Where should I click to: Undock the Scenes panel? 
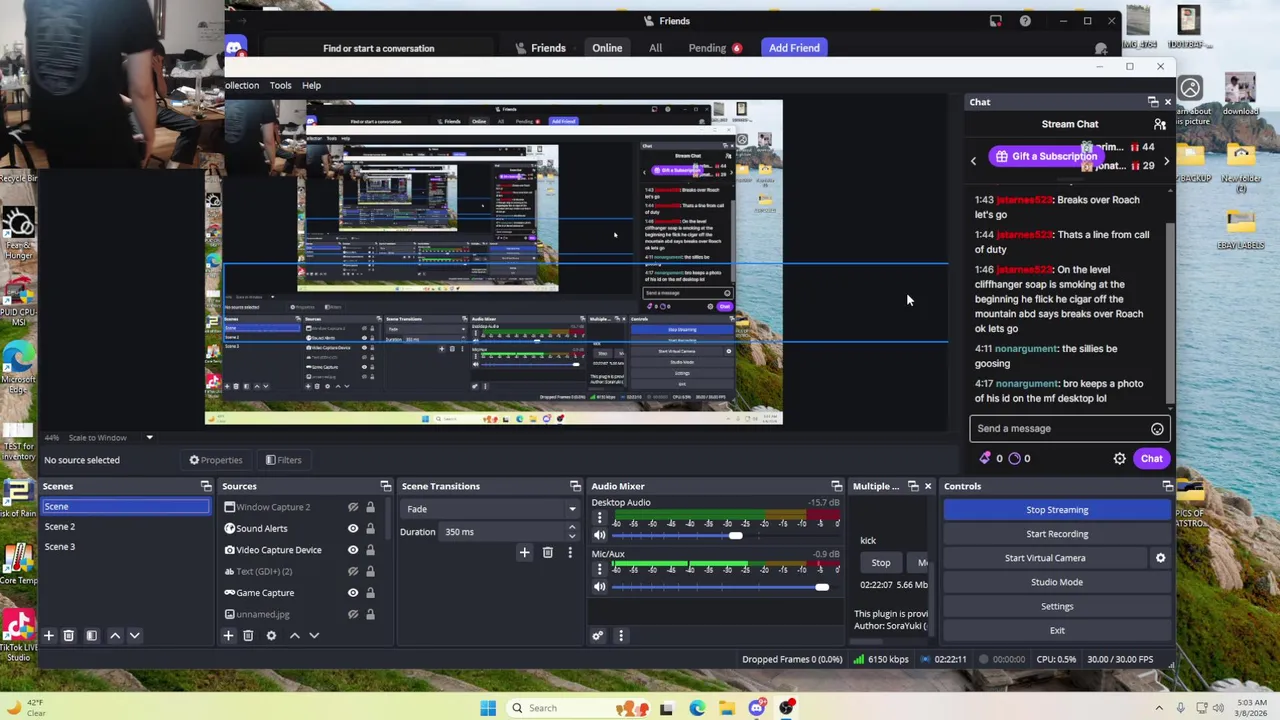(x=206, y=486)
